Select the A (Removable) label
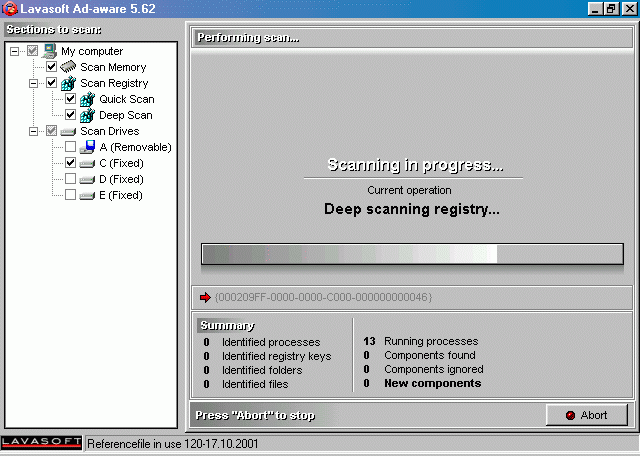Screen dimensions: 640x456 pyautogui.click(x=135, y=147)
